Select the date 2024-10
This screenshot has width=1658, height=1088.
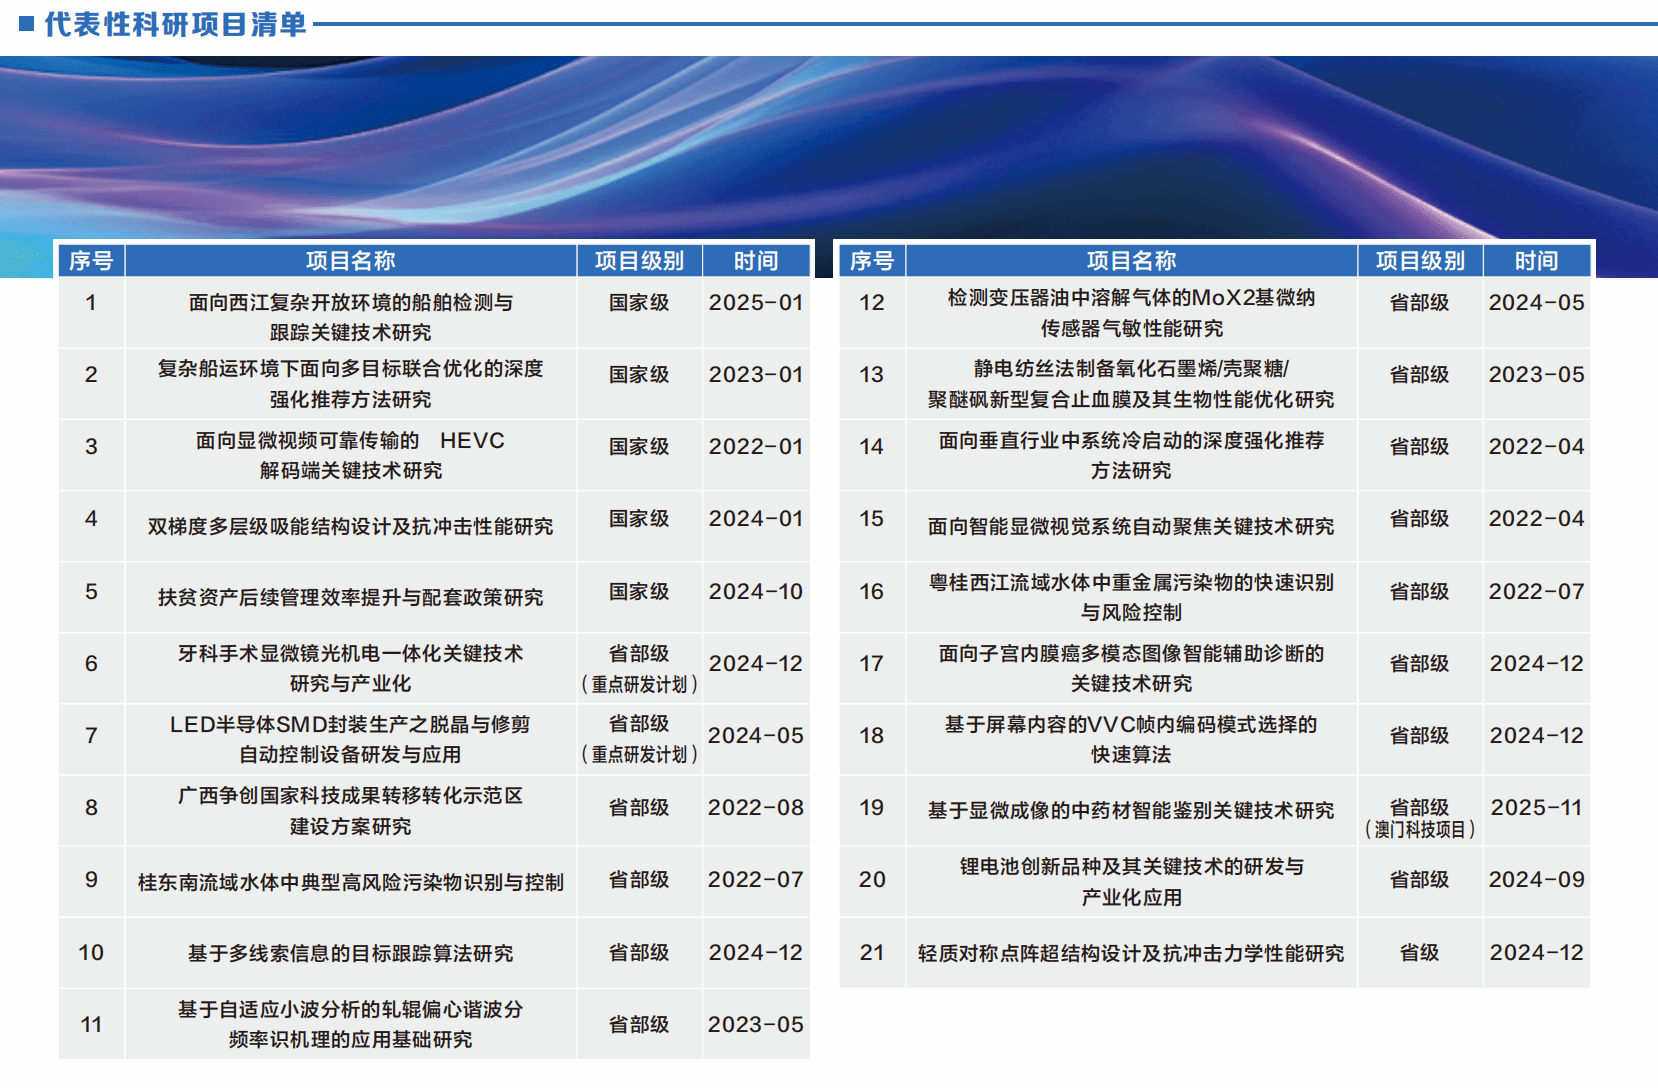(x=755, y=592)
